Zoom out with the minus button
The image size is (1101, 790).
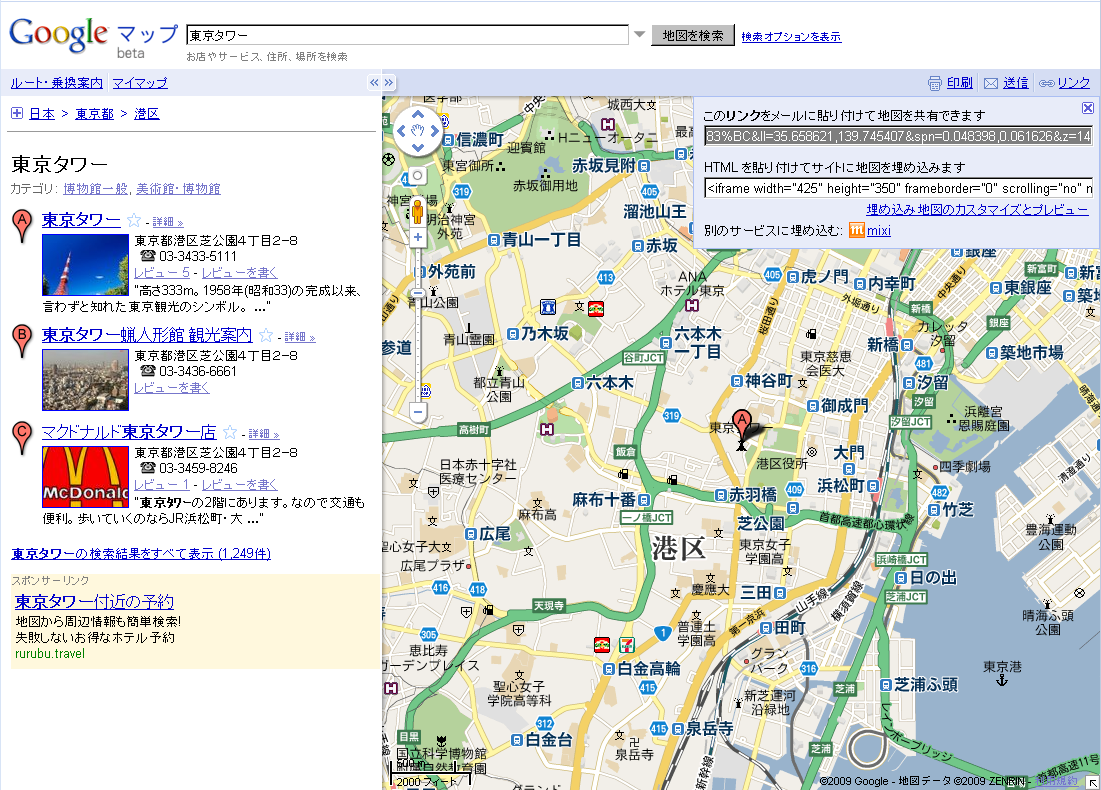tap(418, 412)
